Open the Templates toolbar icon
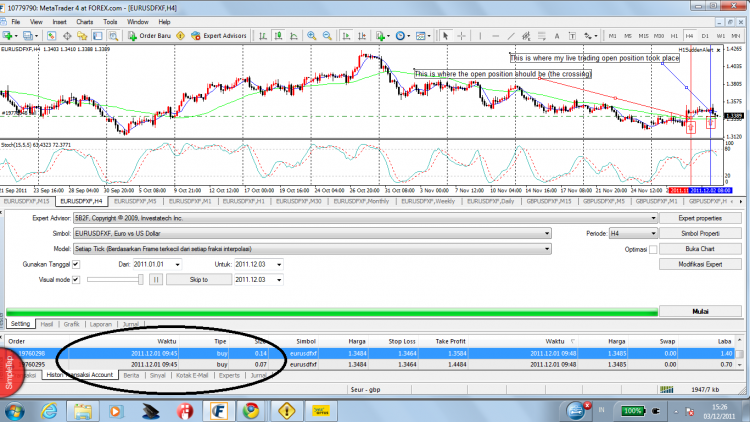This screenshot has width=750, height=422. click(x=420, y=36)
